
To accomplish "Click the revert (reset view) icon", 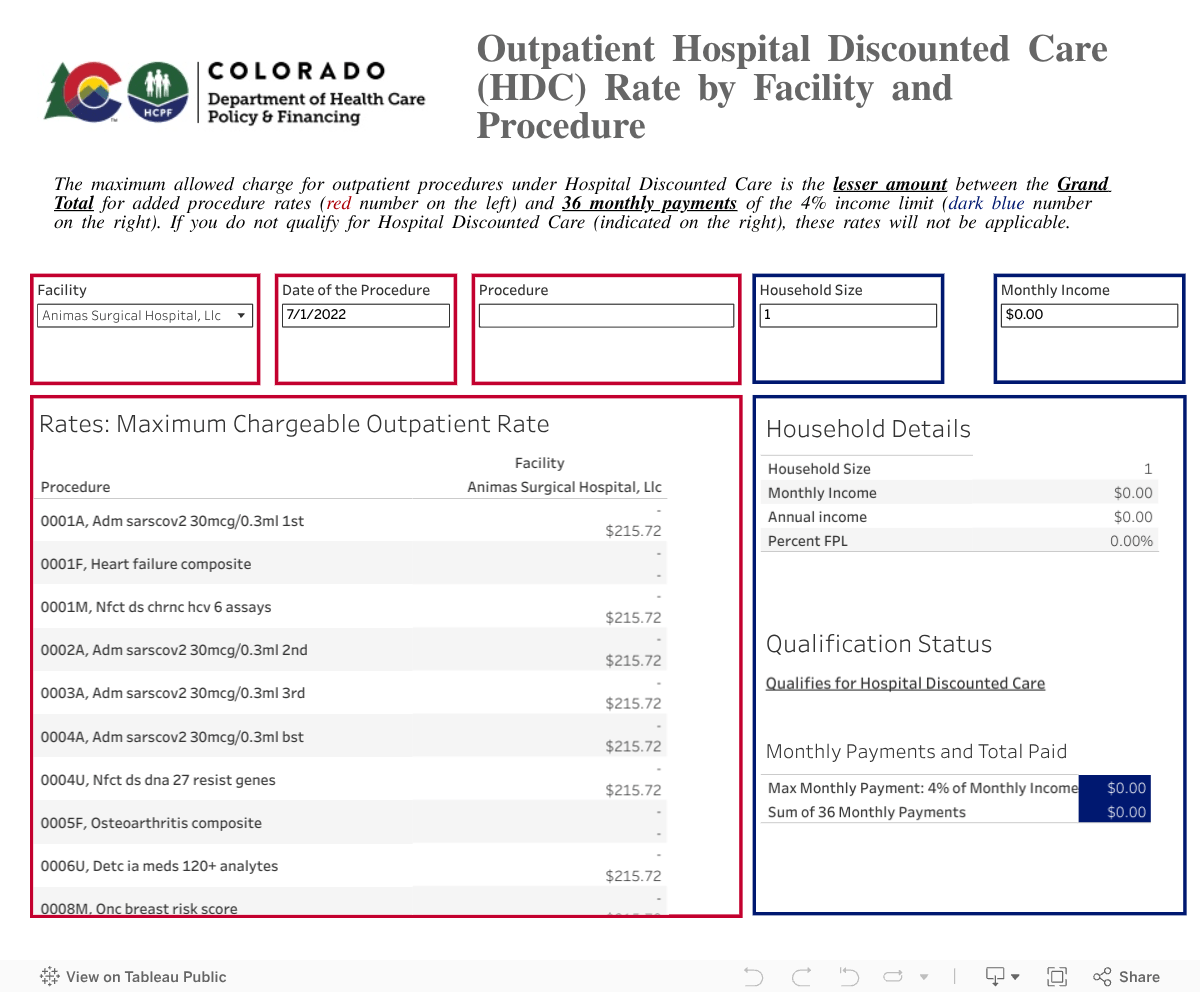I will [849, 977].
